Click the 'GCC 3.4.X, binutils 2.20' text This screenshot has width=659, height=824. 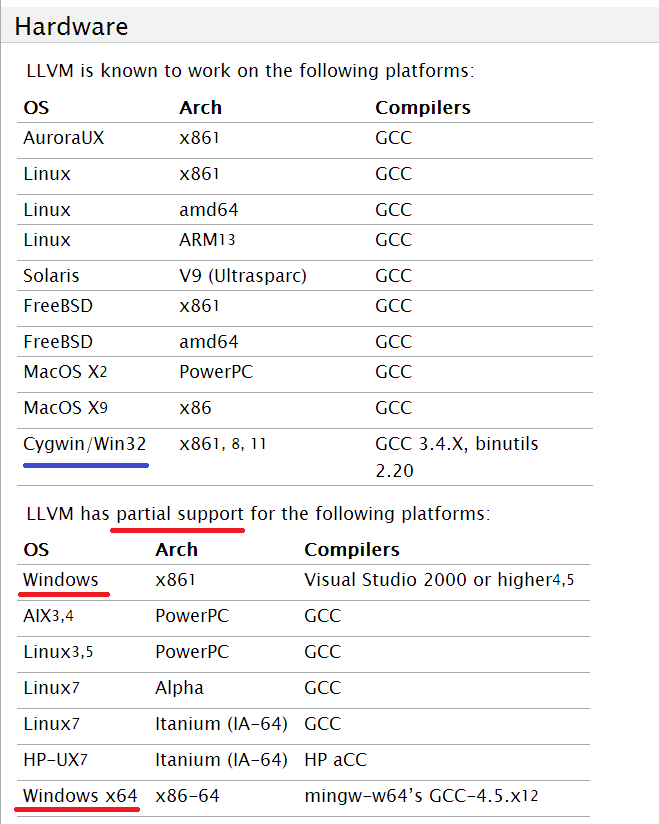point(457,457)
